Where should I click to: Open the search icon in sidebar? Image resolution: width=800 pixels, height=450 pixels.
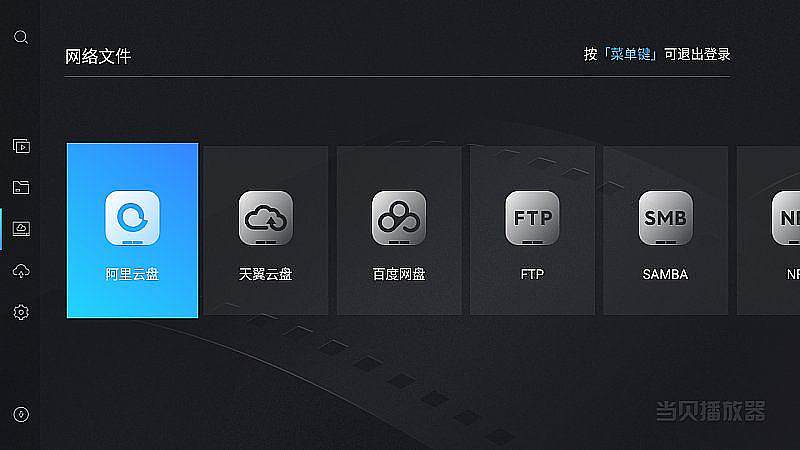tap(21, 37)
